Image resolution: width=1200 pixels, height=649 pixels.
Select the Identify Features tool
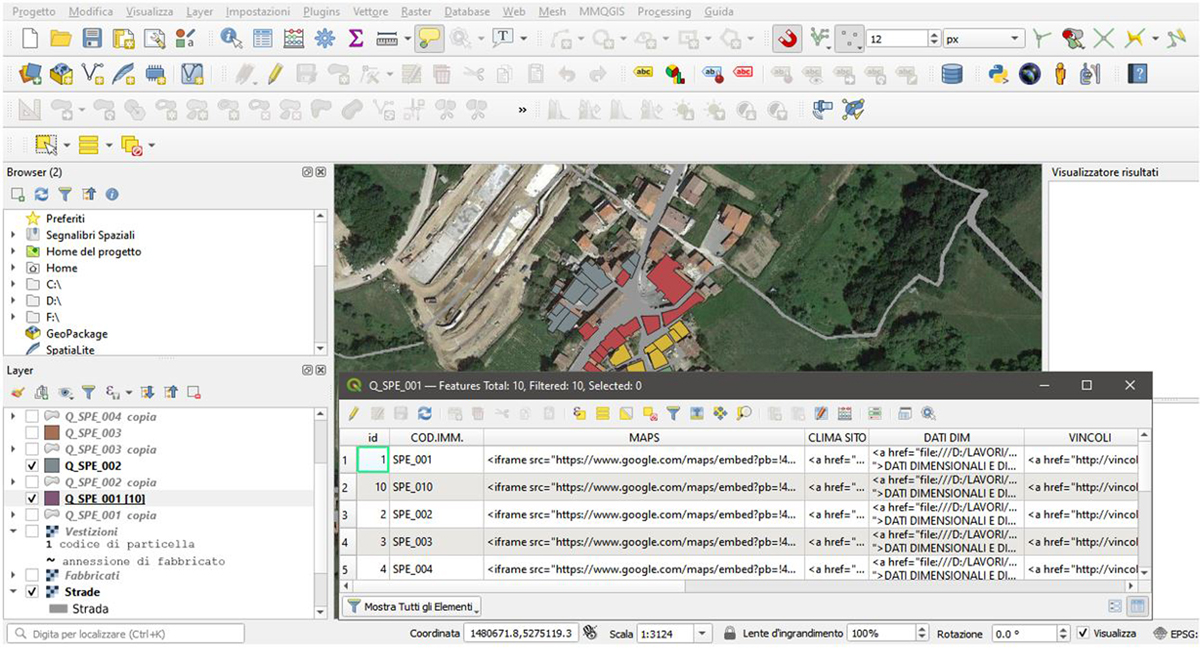(232, 39)
